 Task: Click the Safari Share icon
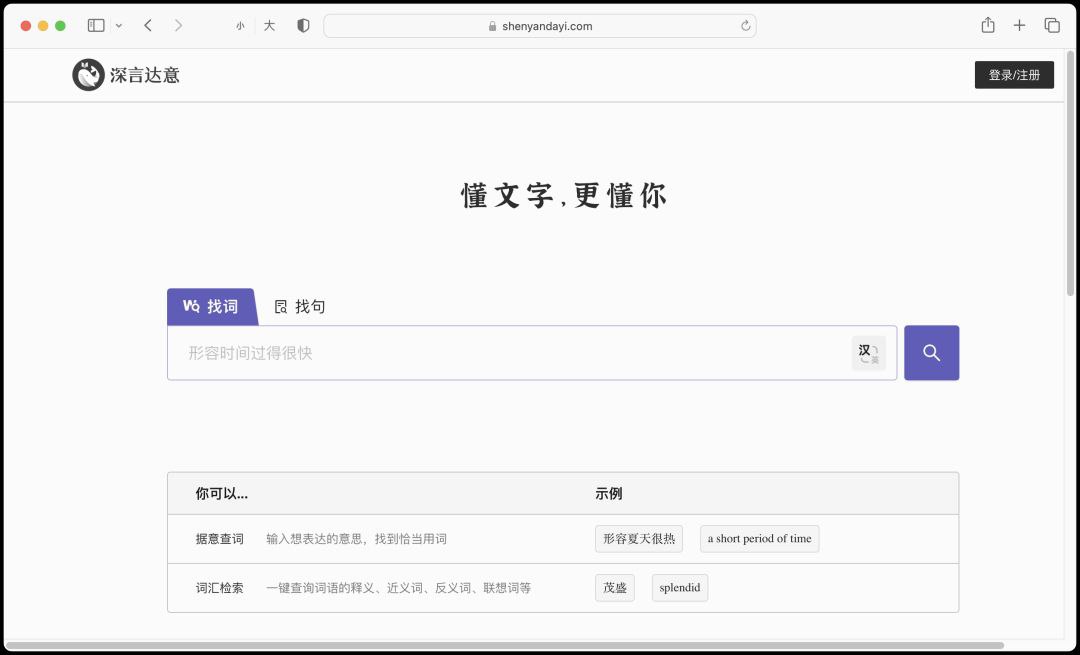click(987, 25)
